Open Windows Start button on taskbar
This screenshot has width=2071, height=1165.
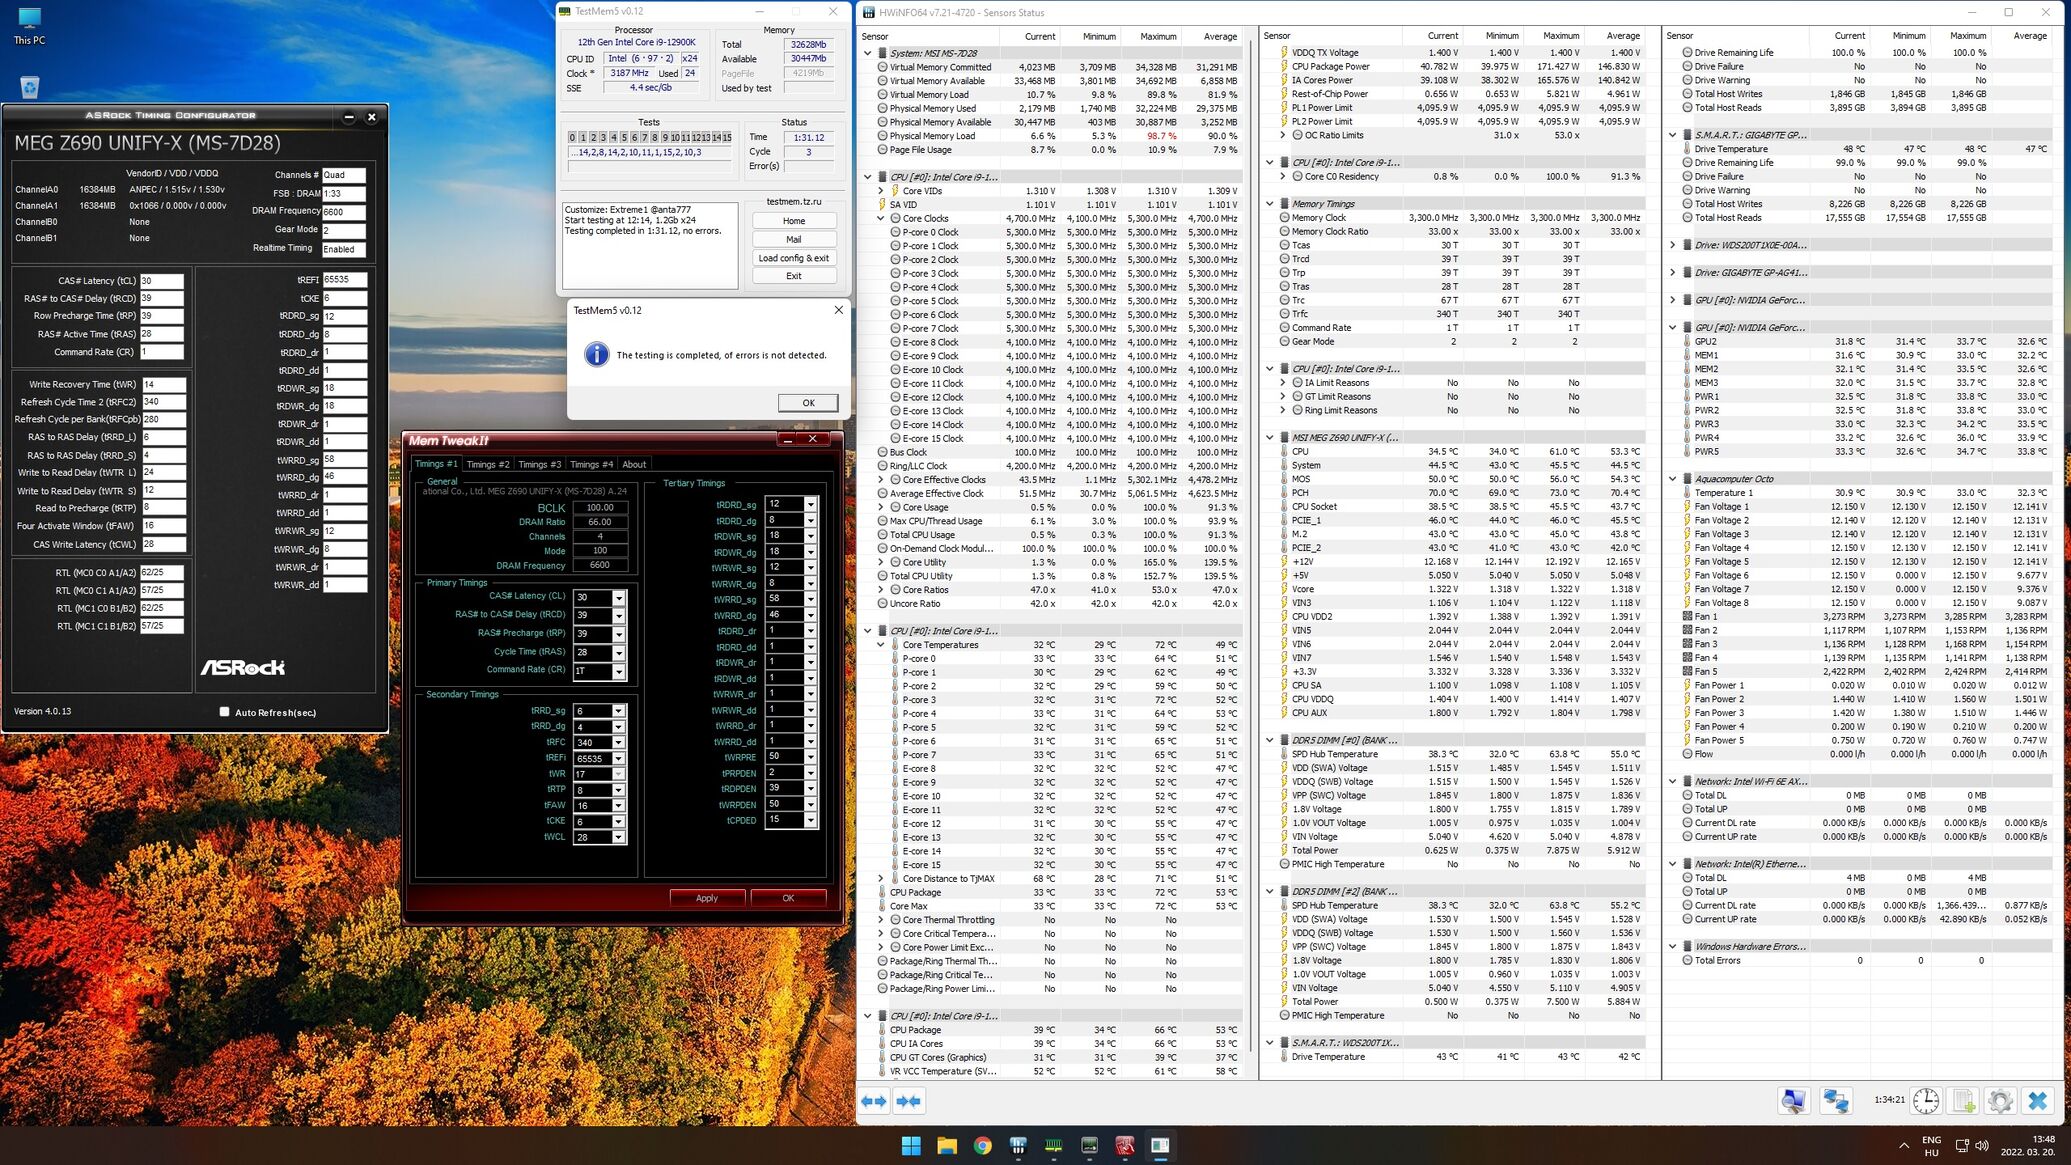pos(911,1146)
